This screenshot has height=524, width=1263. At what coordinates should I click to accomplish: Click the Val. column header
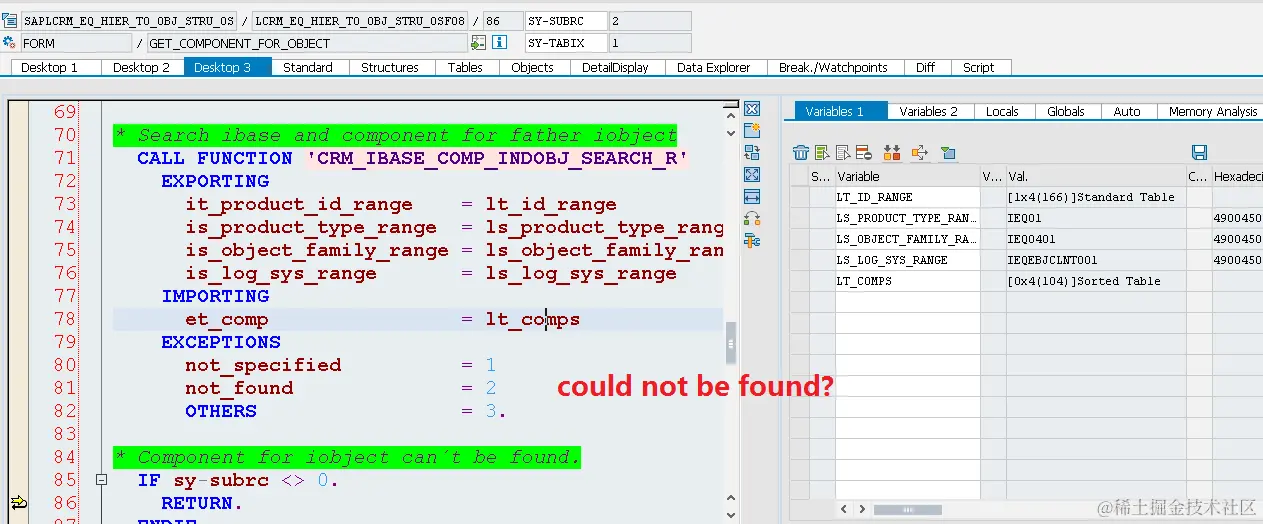(1096, 176)
